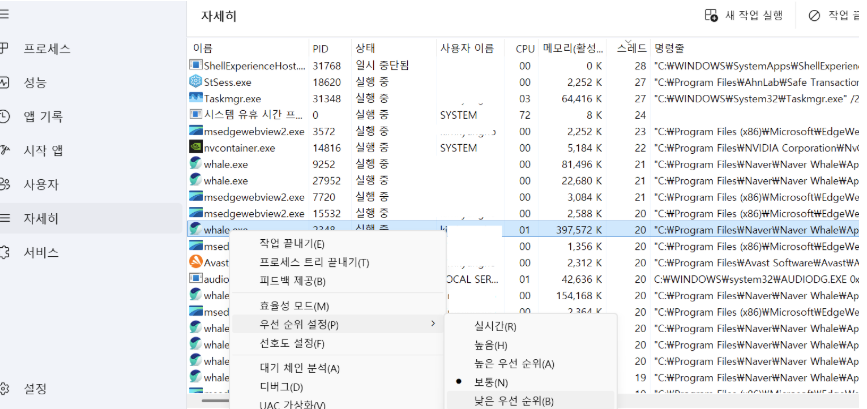Click the toolbar 작업 끝내기 button at top right

click(x=835, y=15)
